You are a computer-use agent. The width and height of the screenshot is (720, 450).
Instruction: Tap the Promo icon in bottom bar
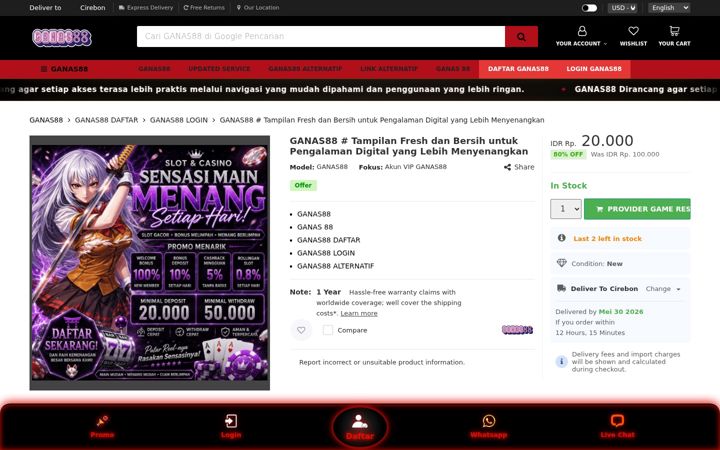click(x=102, y=421)
